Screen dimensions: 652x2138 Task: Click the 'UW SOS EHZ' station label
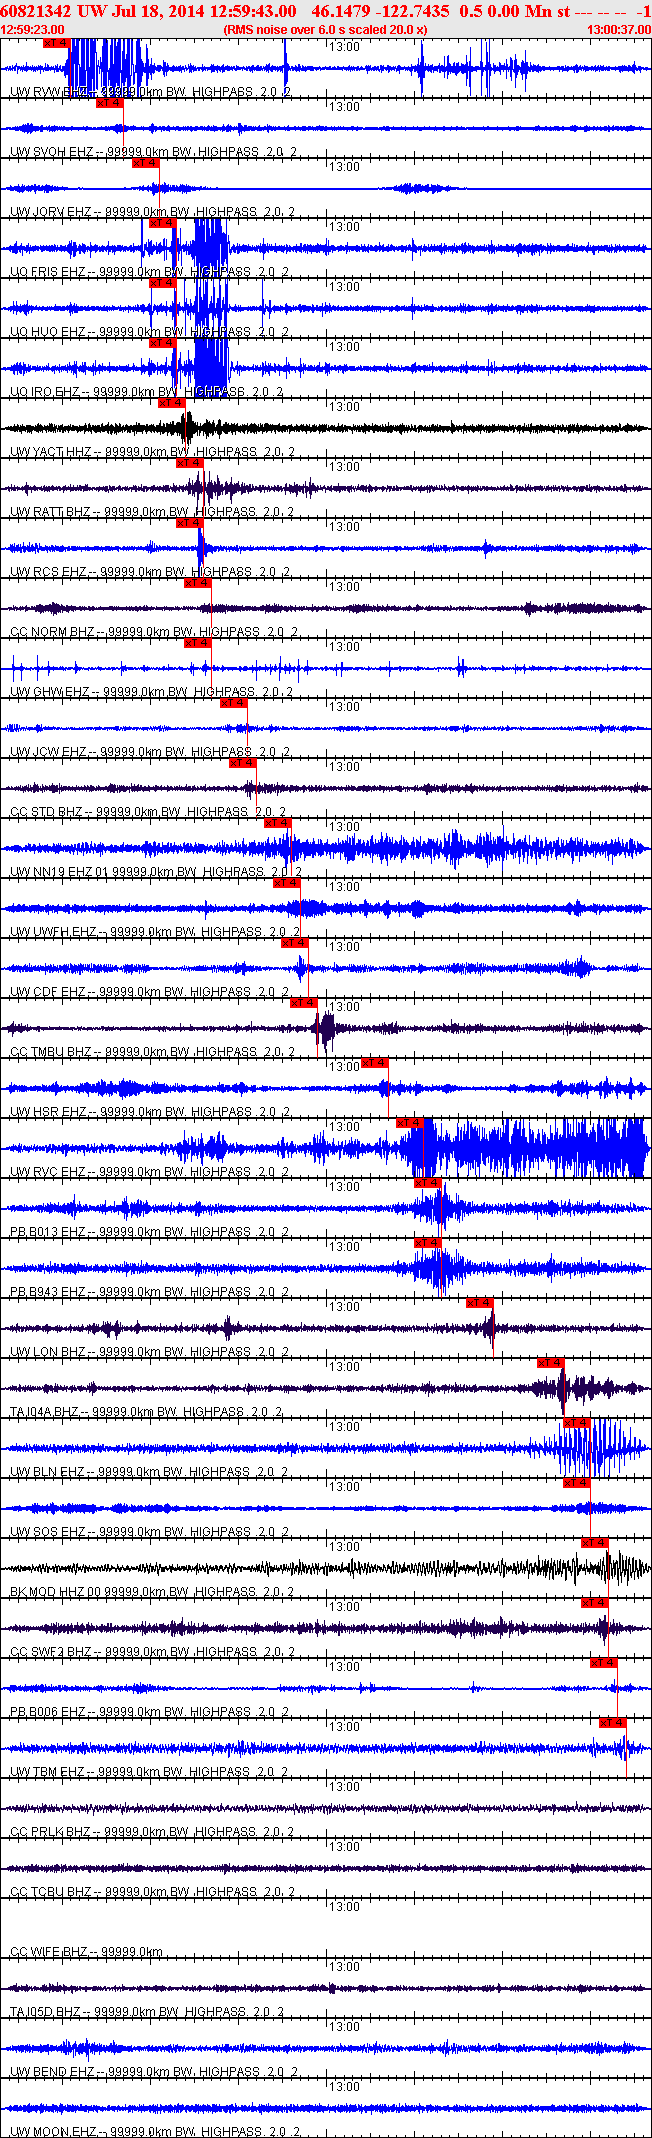tap(48, 1532)
